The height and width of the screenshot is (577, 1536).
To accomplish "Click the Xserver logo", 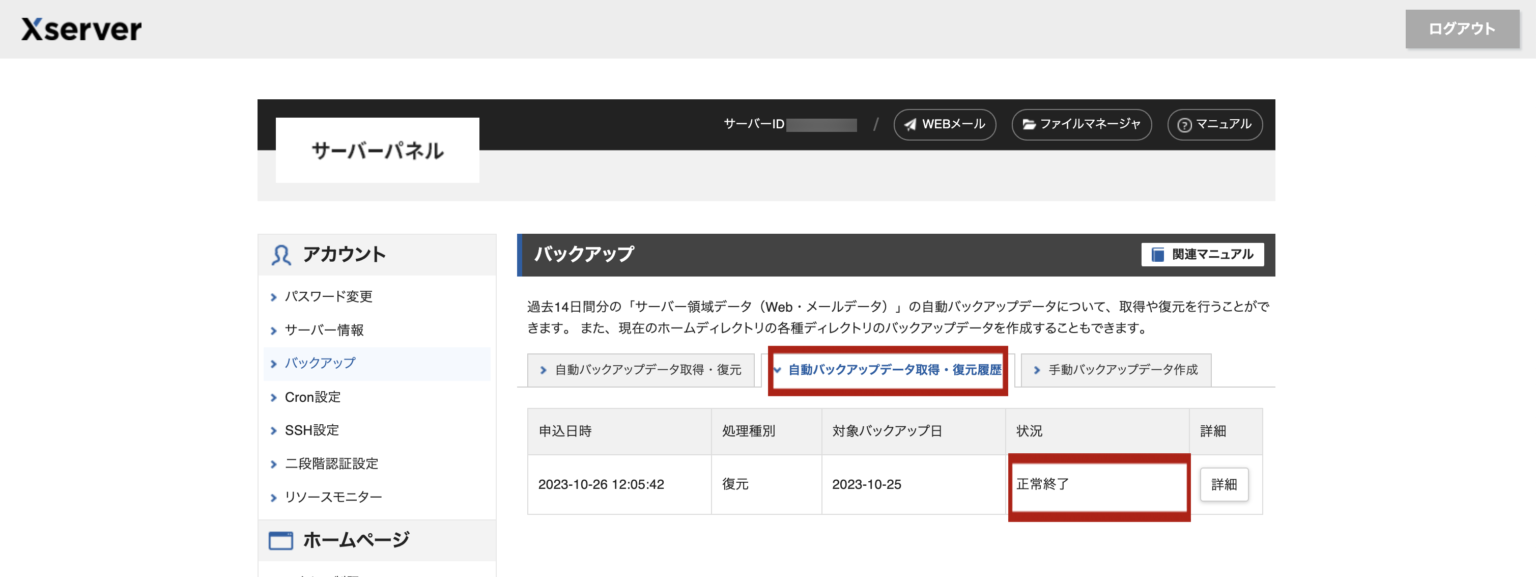I will point(79,29).
